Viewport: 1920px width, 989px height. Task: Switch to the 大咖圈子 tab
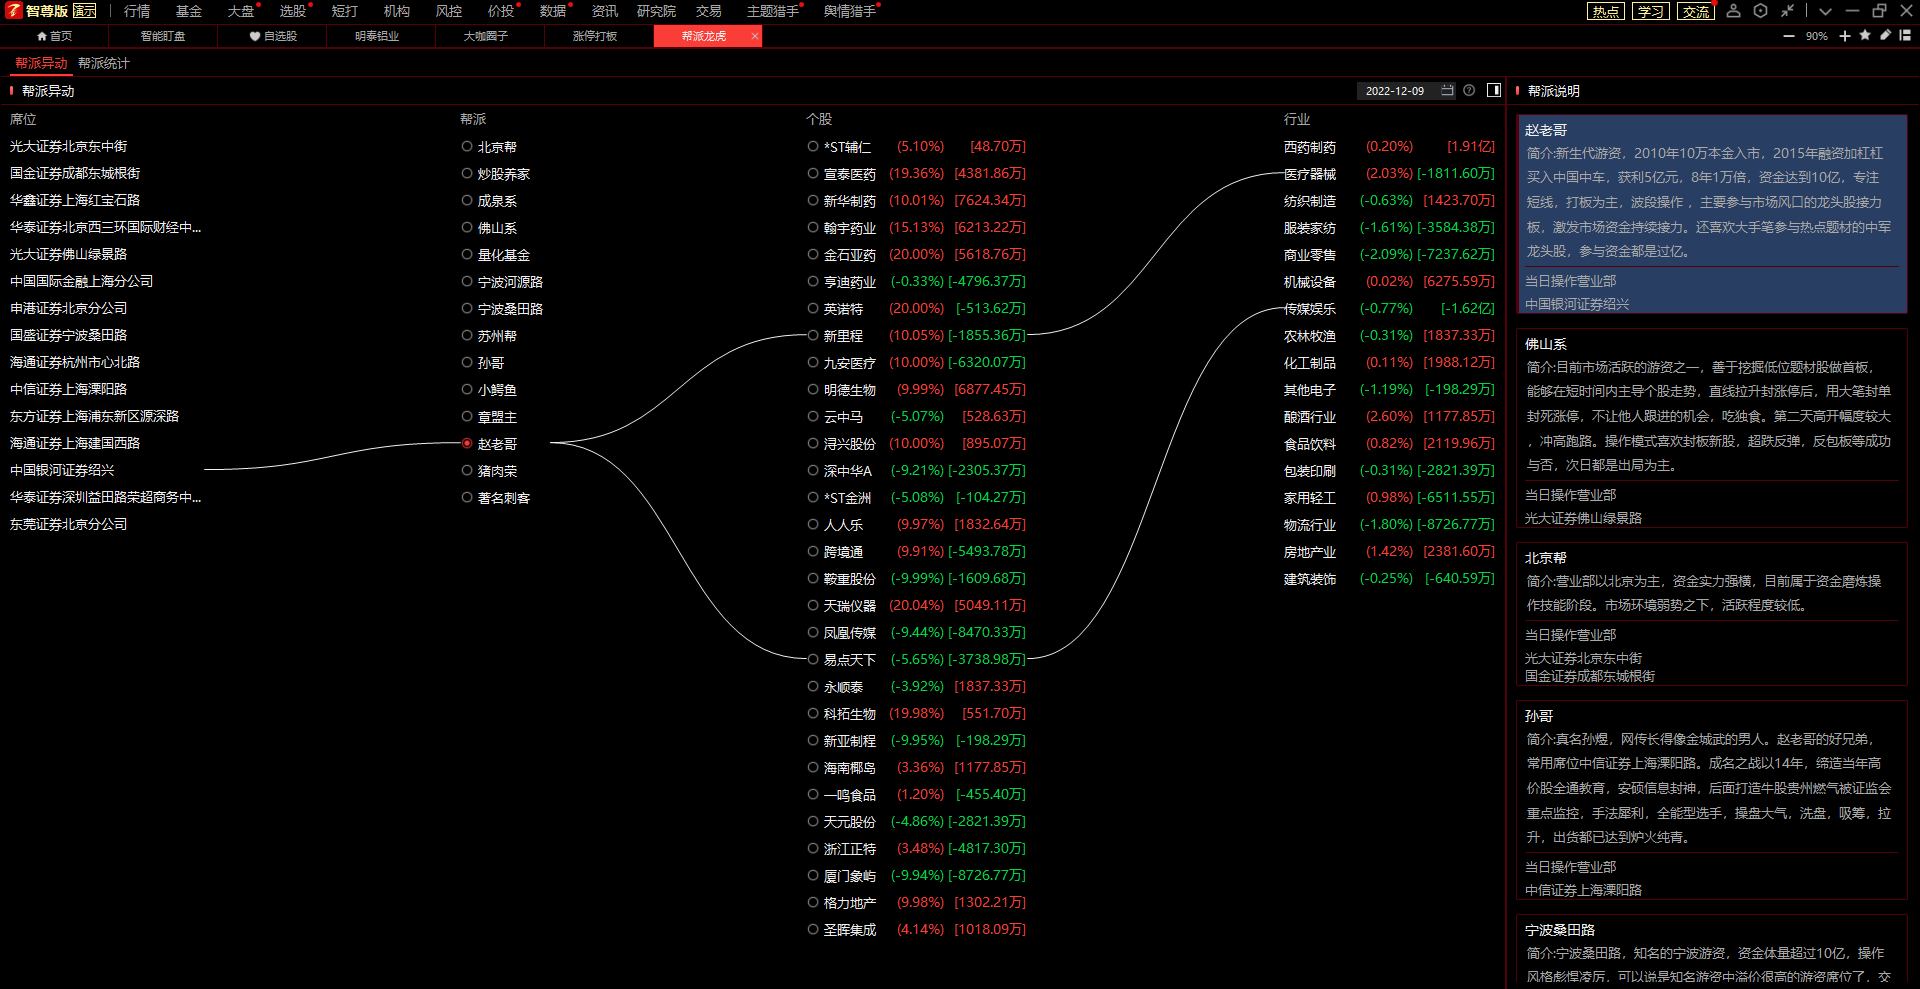(486, 36)
